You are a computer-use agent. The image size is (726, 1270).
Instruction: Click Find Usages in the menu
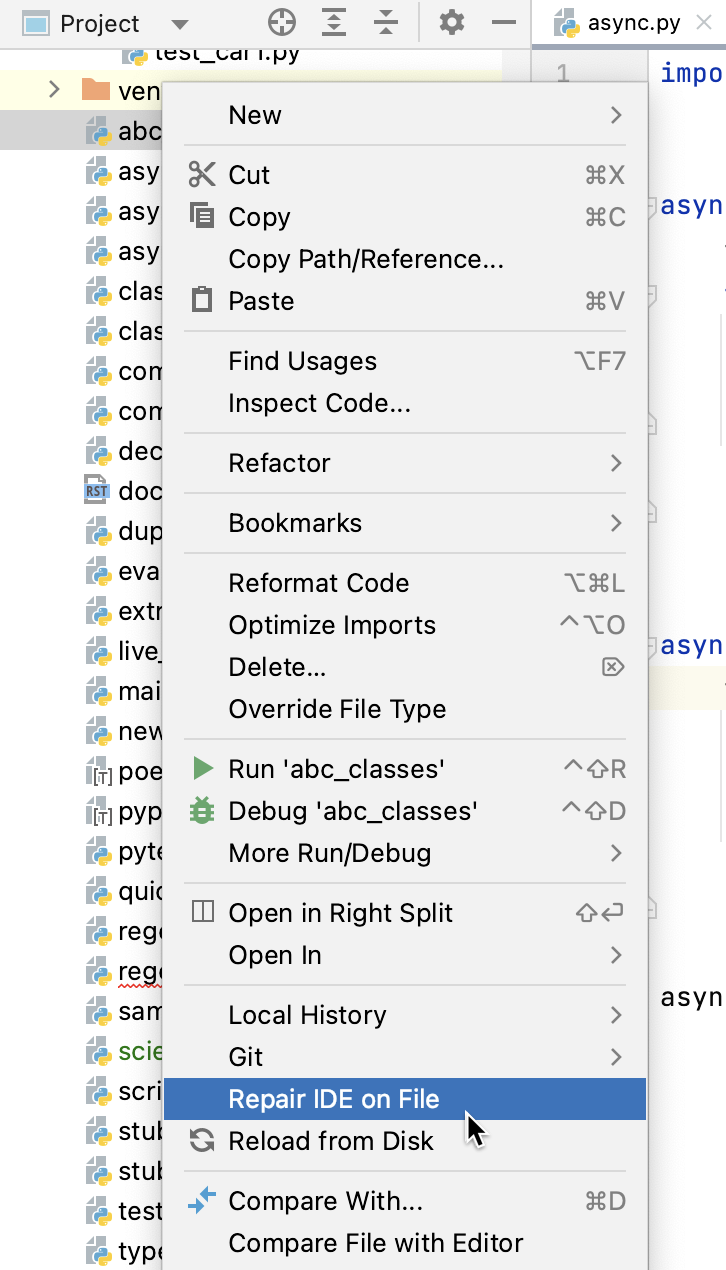(303, 361)
